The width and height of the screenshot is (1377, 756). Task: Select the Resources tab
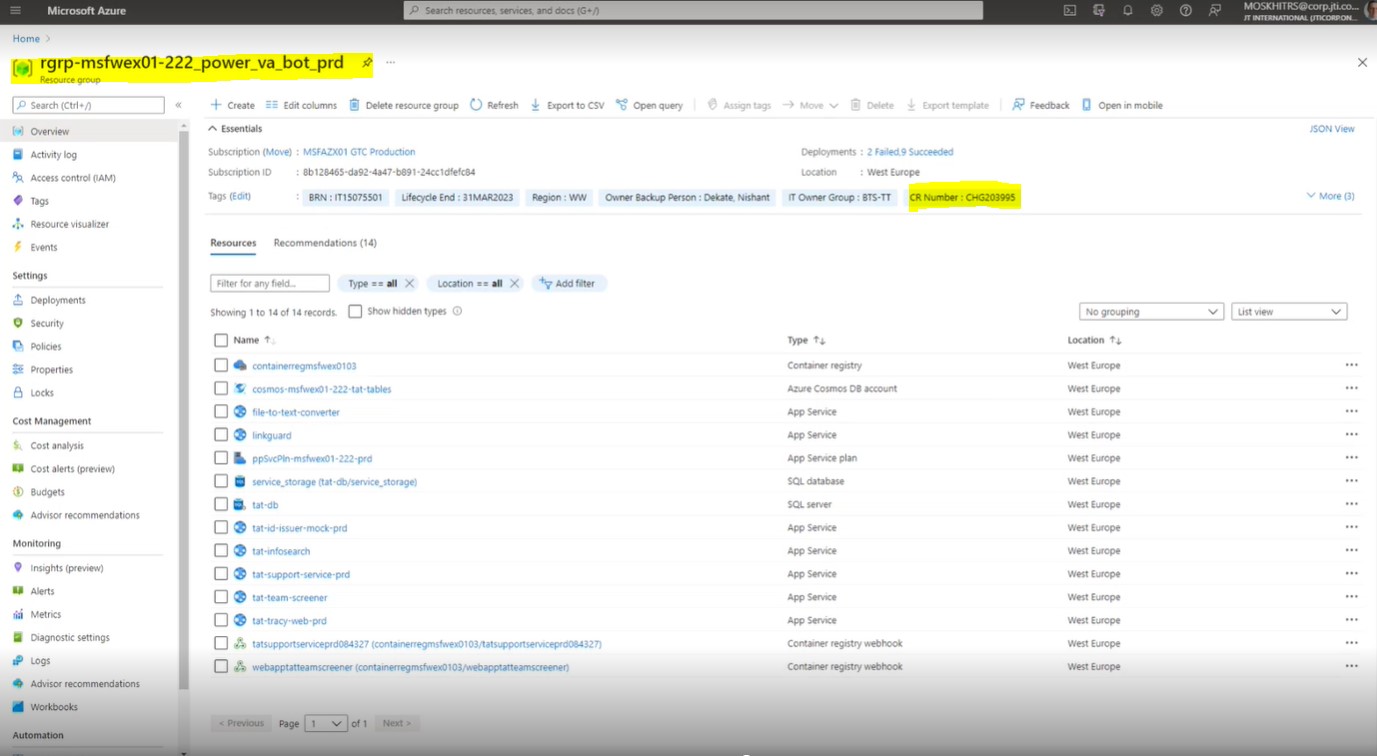coord(233,243)
